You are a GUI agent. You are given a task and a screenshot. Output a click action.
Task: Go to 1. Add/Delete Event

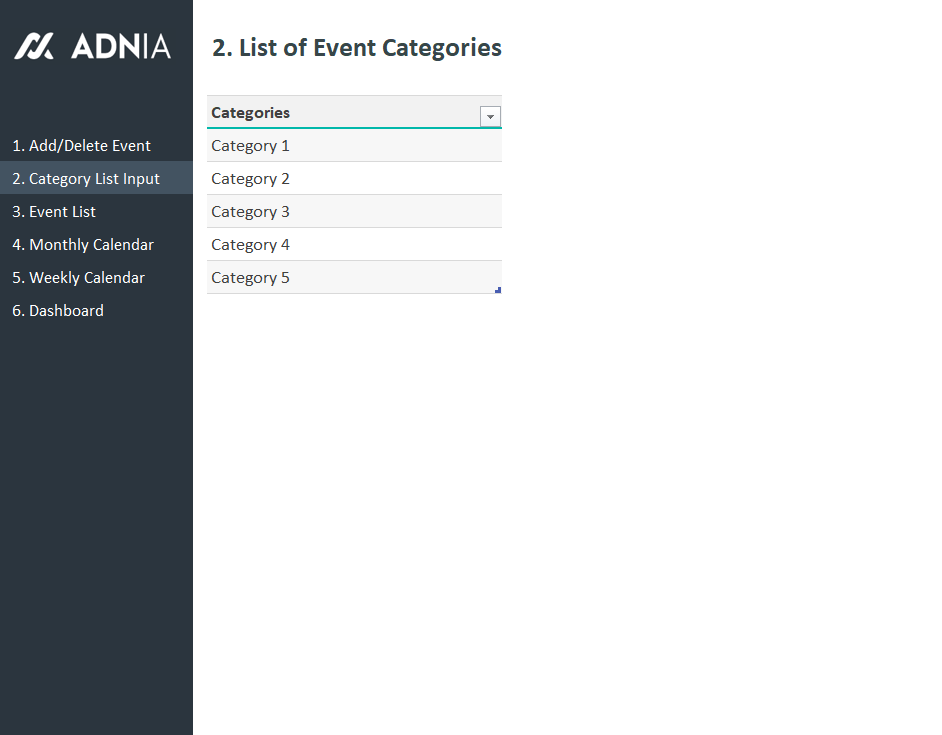[x=81, y=146]
